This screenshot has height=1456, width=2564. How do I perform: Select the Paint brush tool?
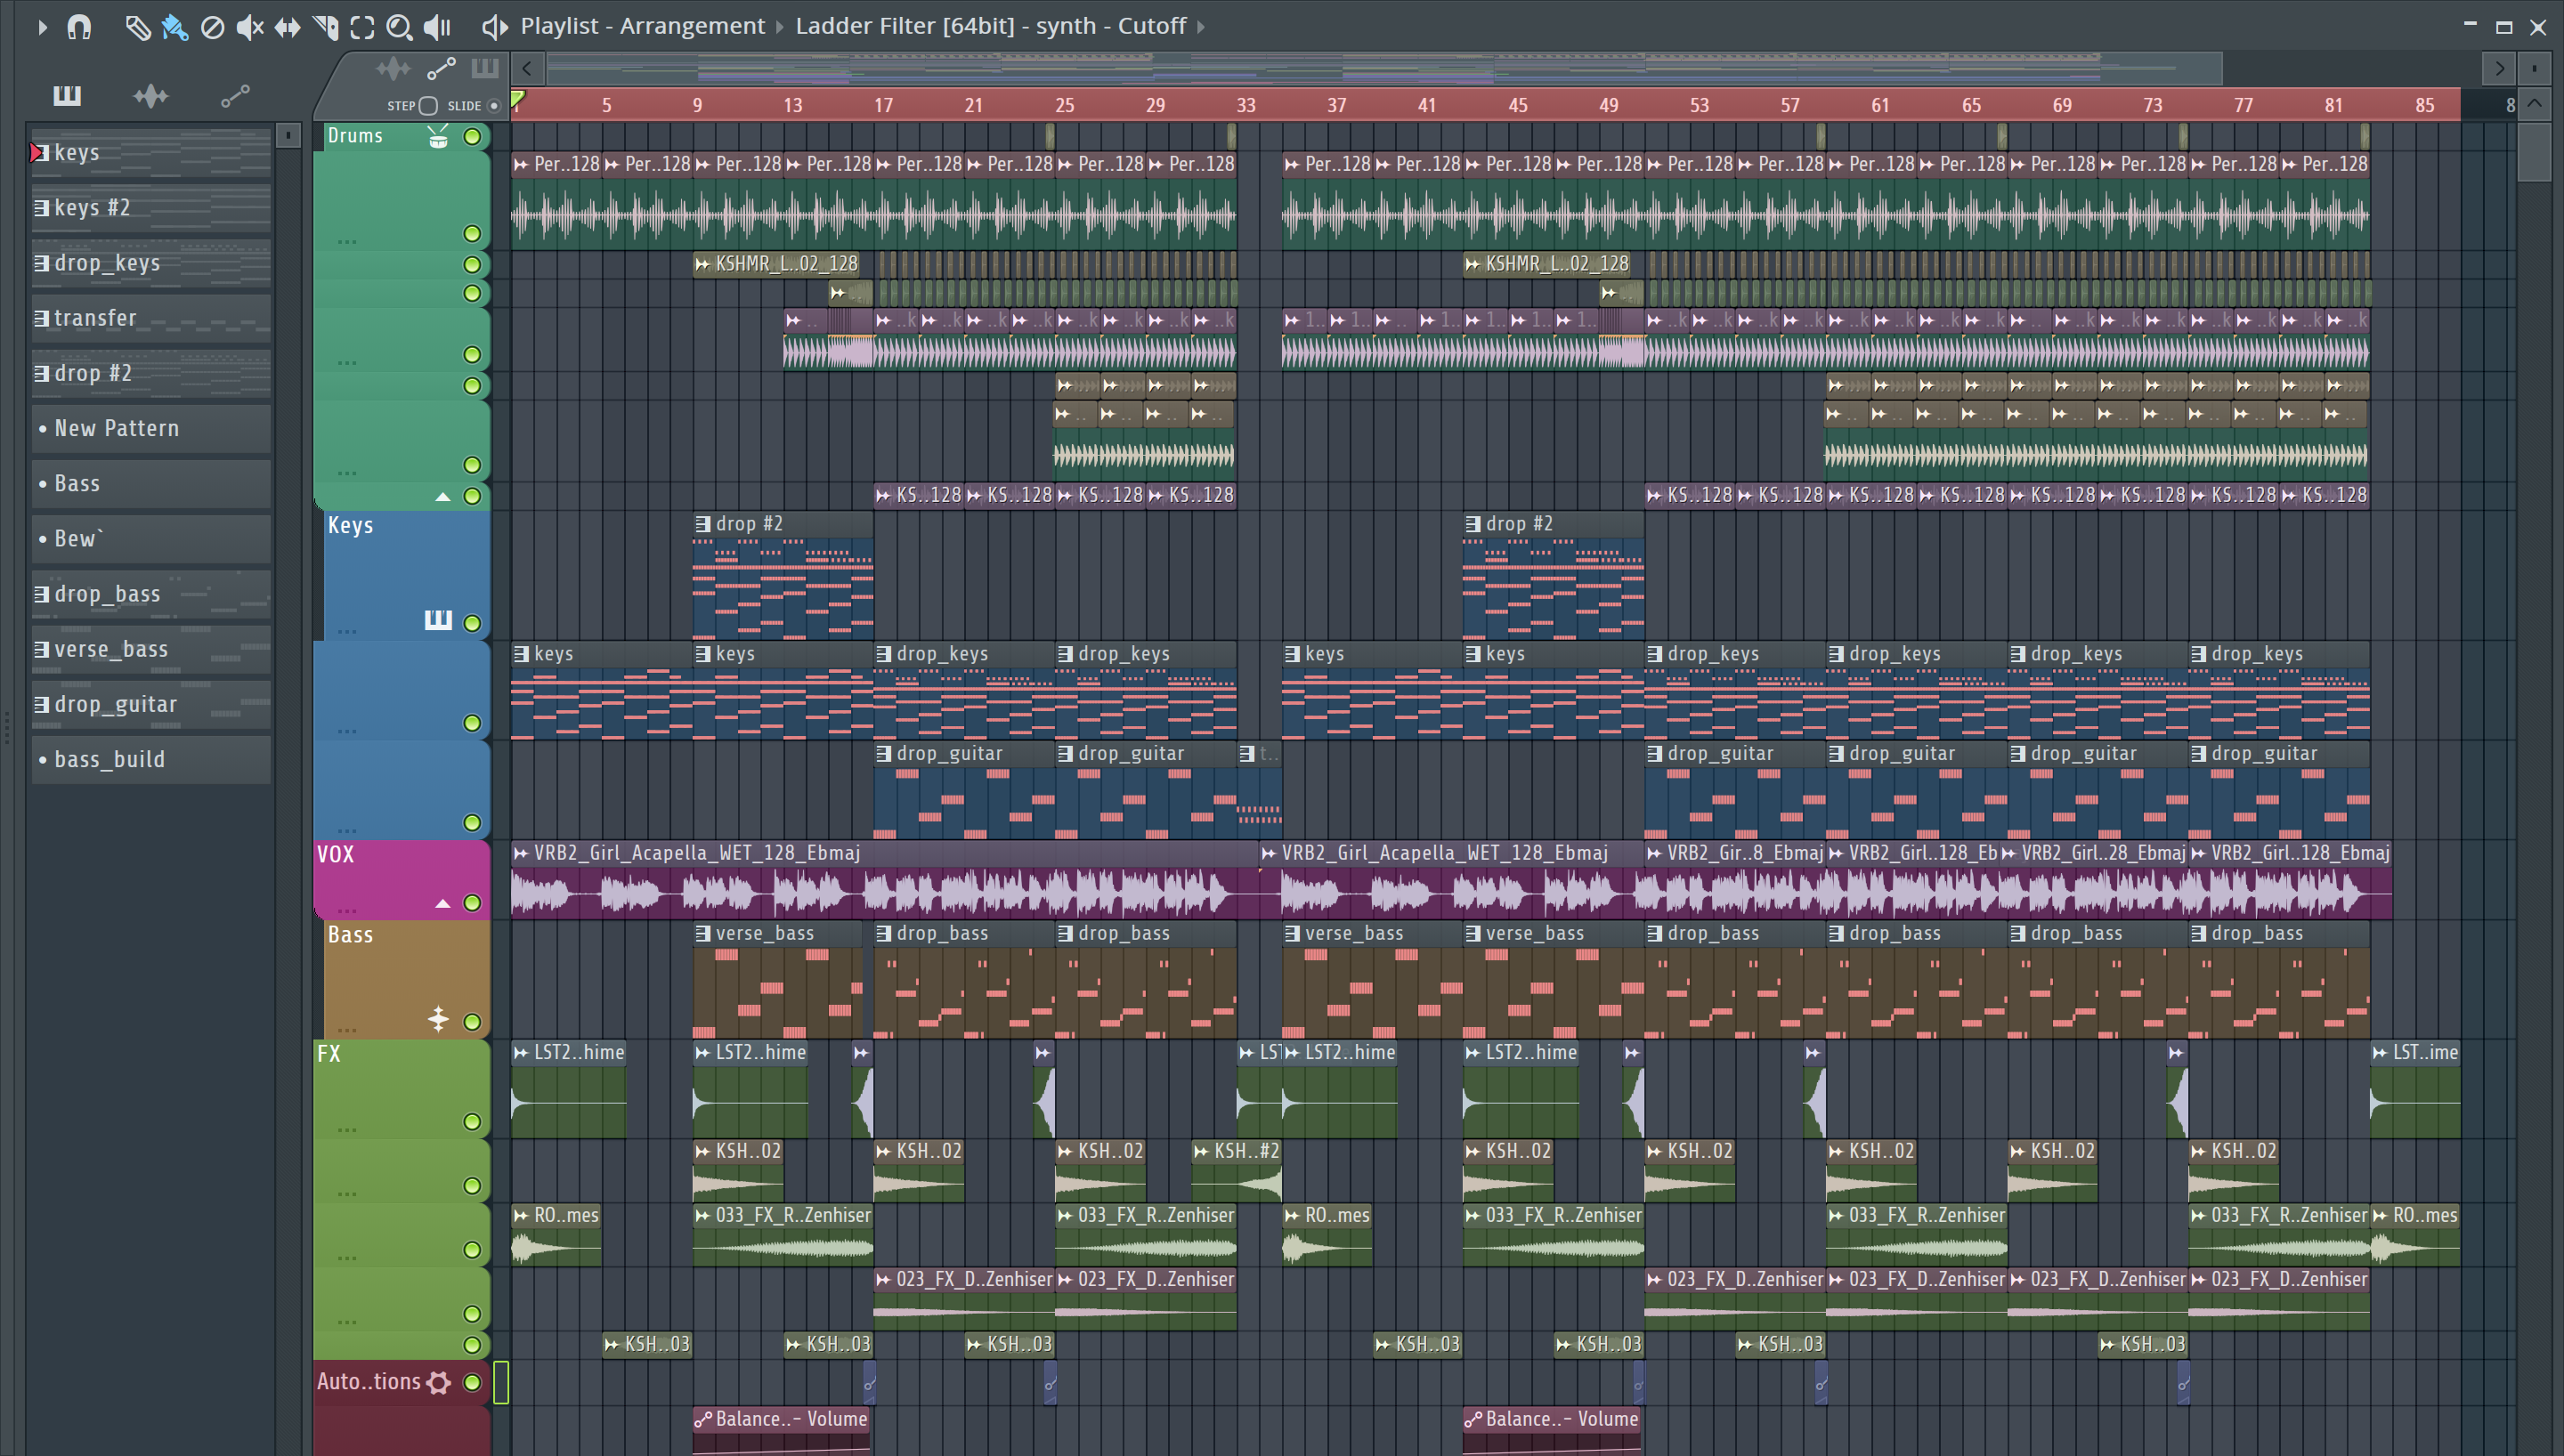click(175, 27)
